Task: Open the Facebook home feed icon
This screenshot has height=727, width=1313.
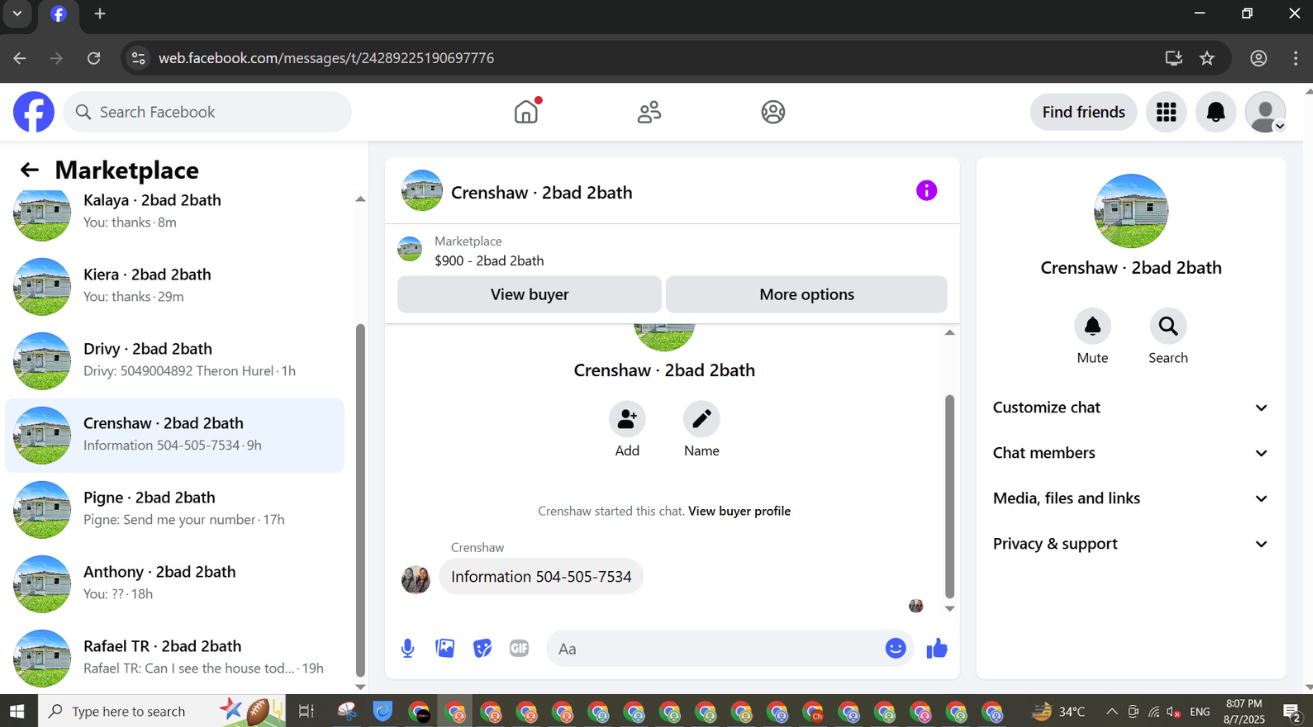Action: (526, 112)
